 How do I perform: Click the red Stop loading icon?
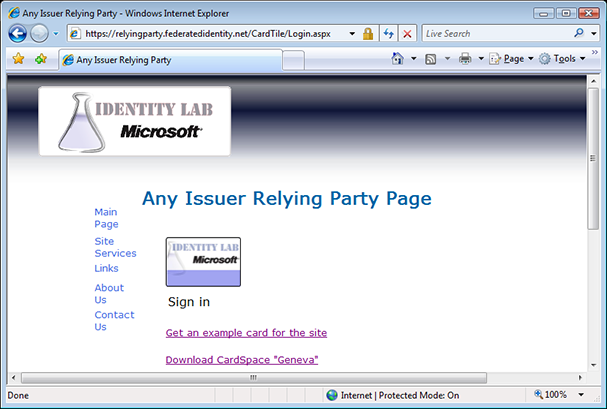(x=407, y=33)
